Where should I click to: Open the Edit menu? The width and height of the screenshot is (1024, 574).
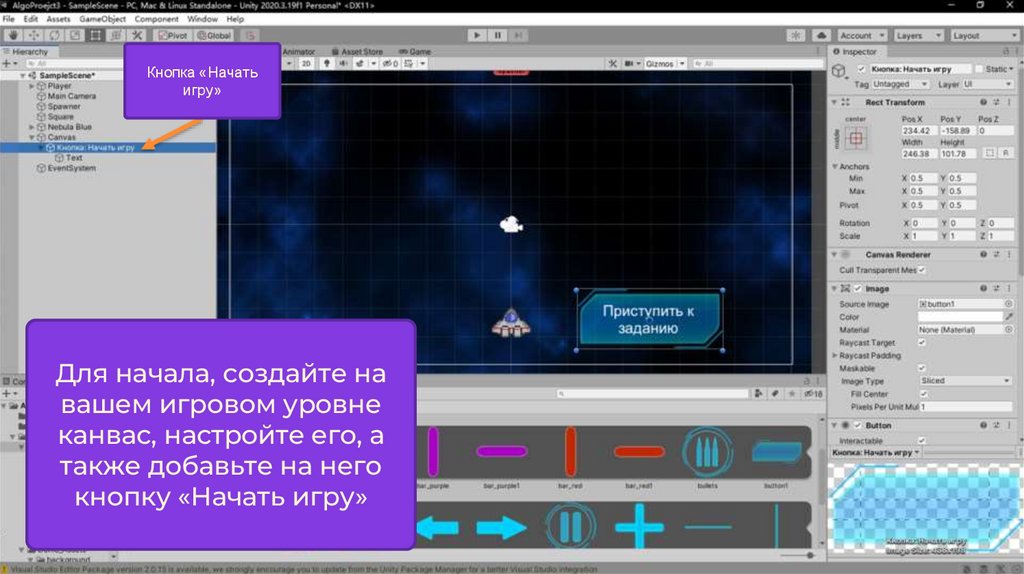[31, 19]
